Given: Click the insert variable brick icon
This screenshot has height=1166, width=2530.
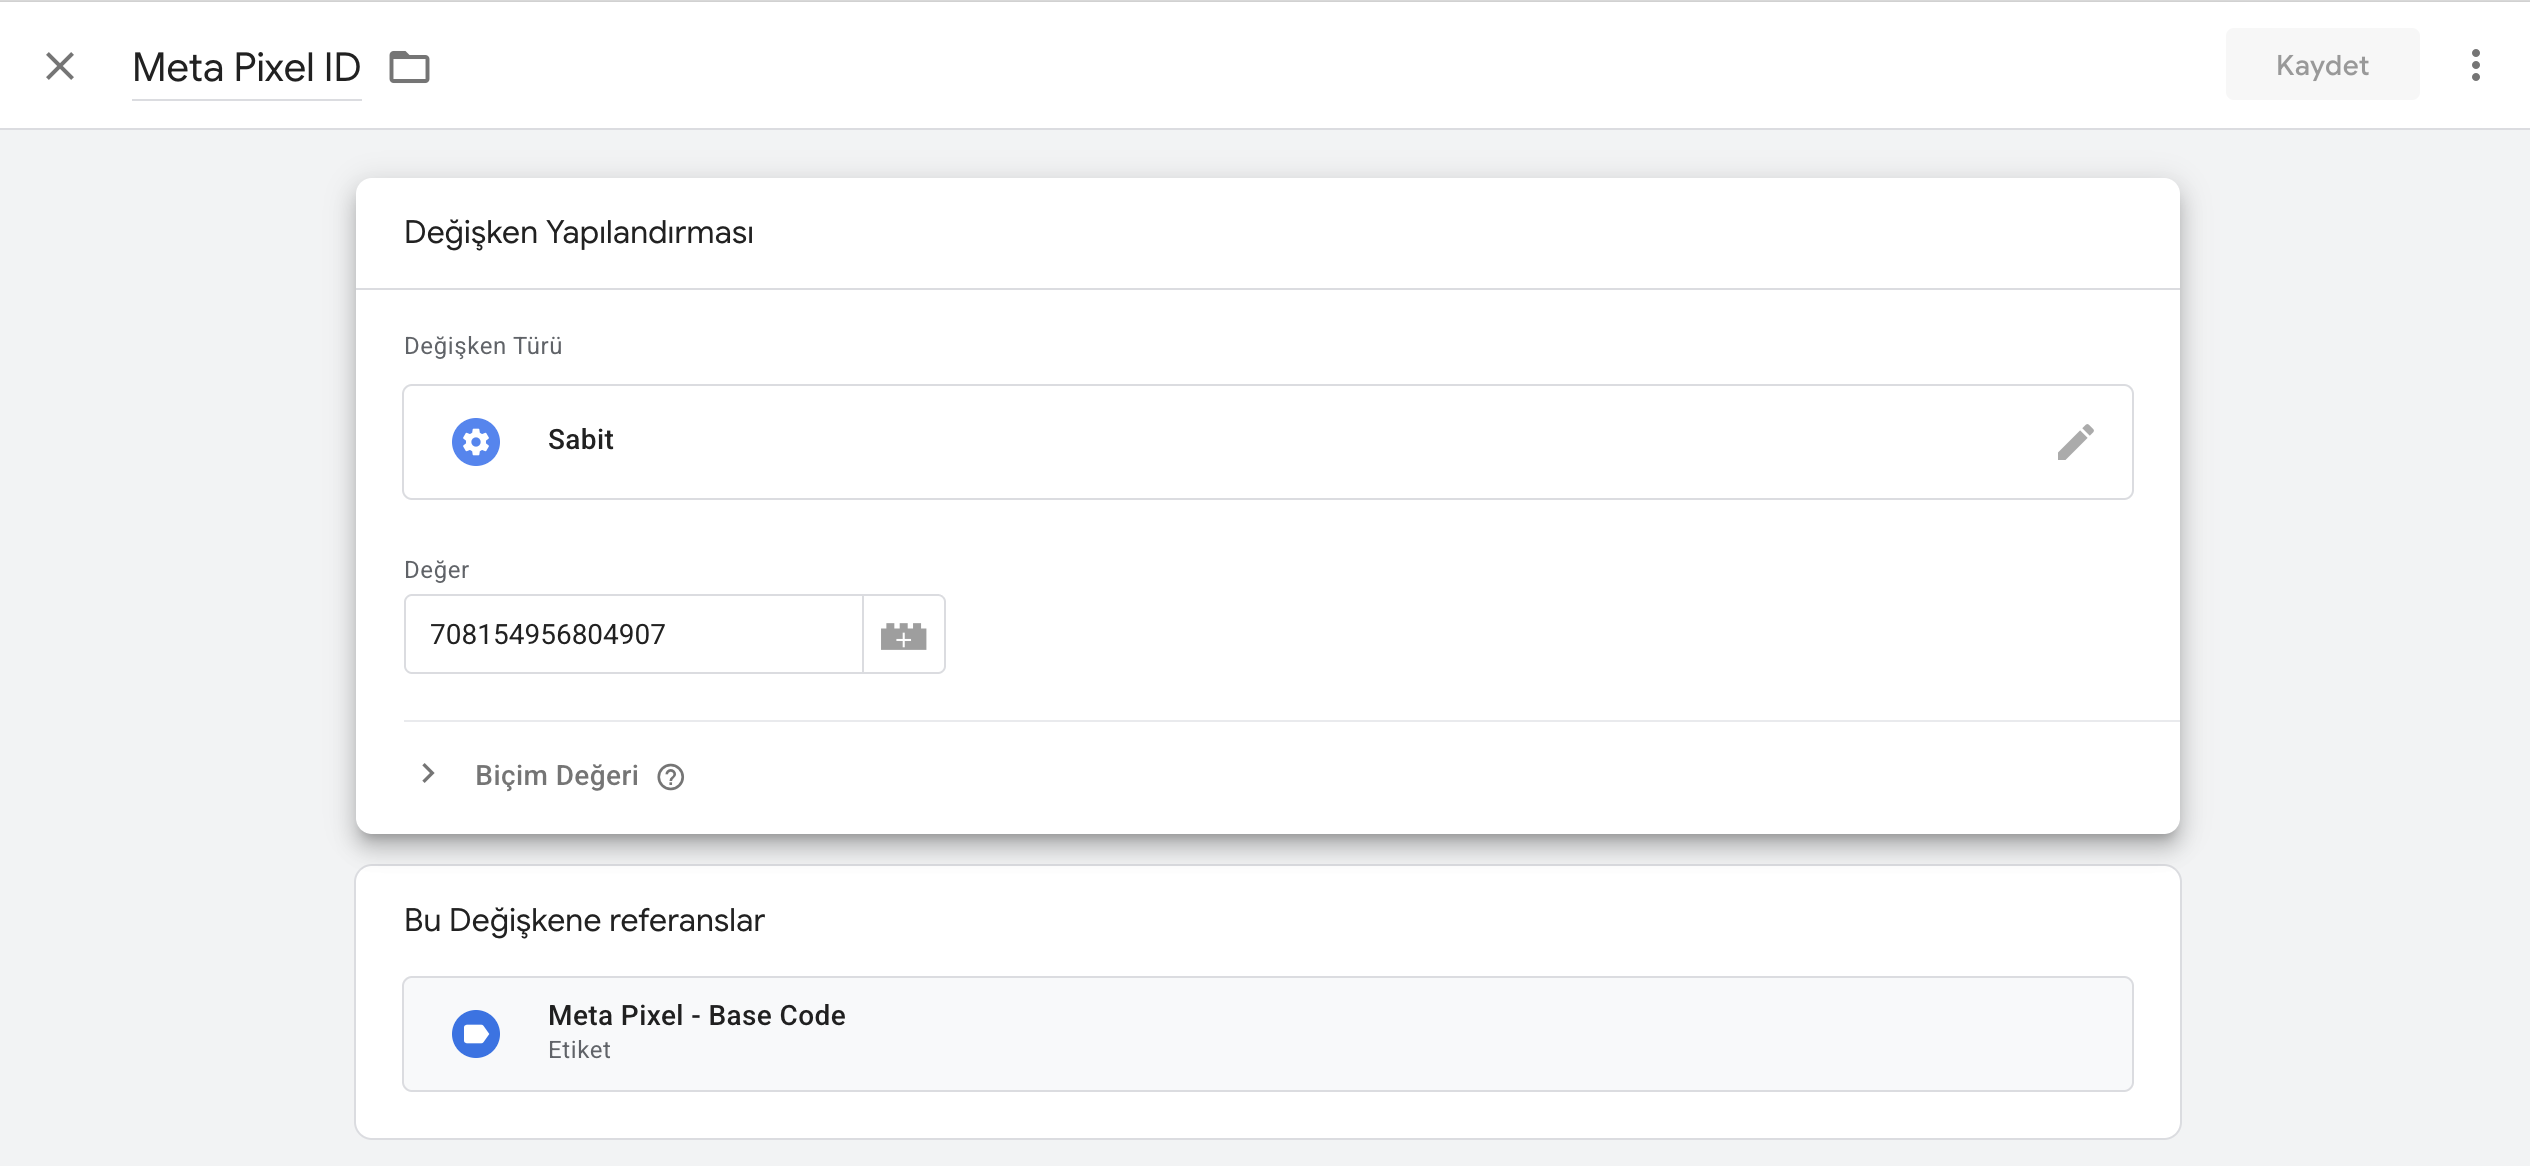Looking at the screenshot, I should [x=903, y=635].
